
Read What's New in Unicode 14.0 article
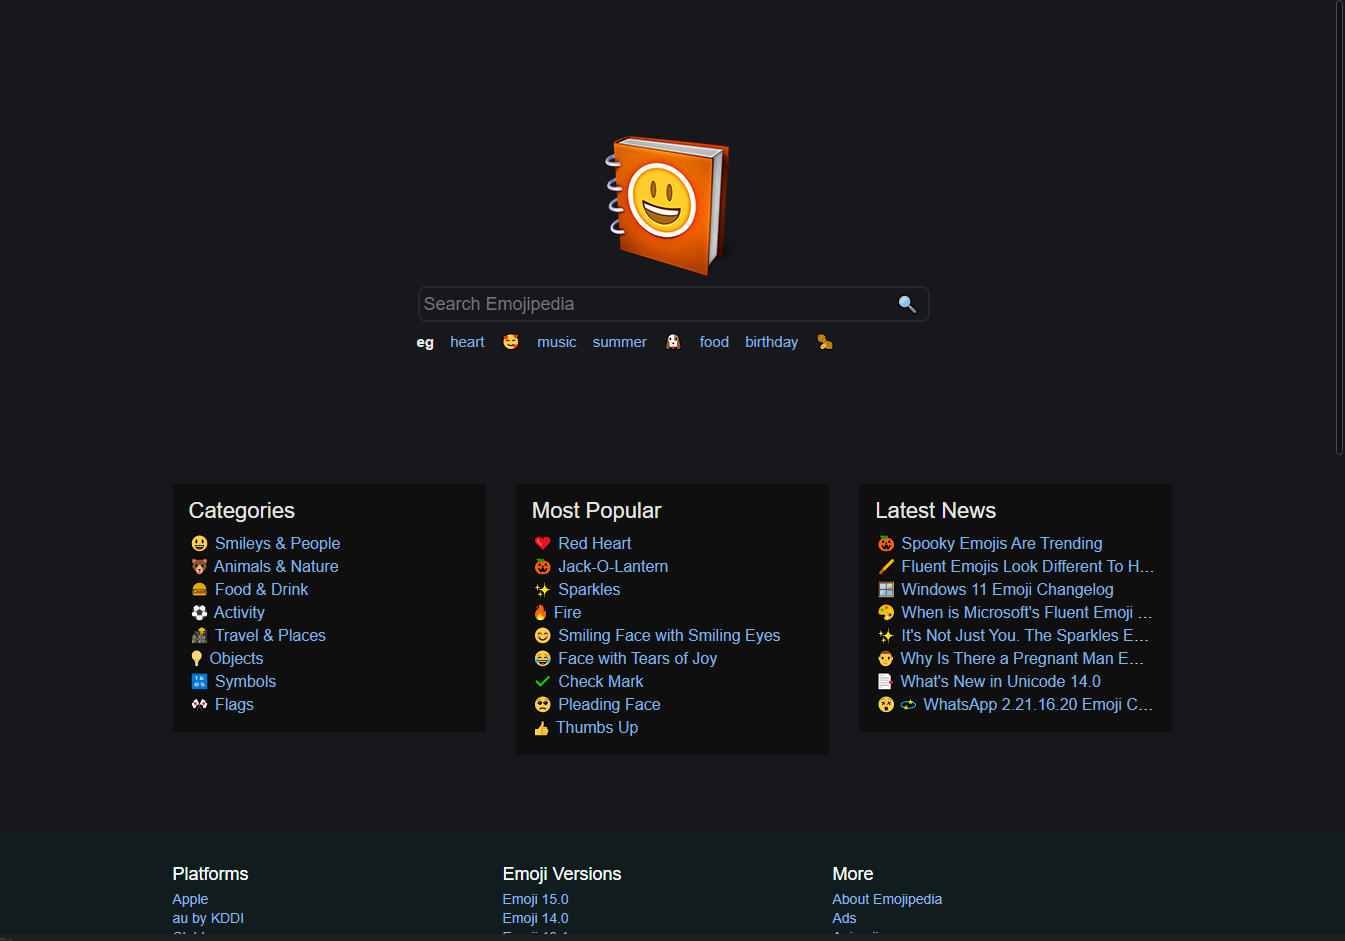click(1000, 682)
